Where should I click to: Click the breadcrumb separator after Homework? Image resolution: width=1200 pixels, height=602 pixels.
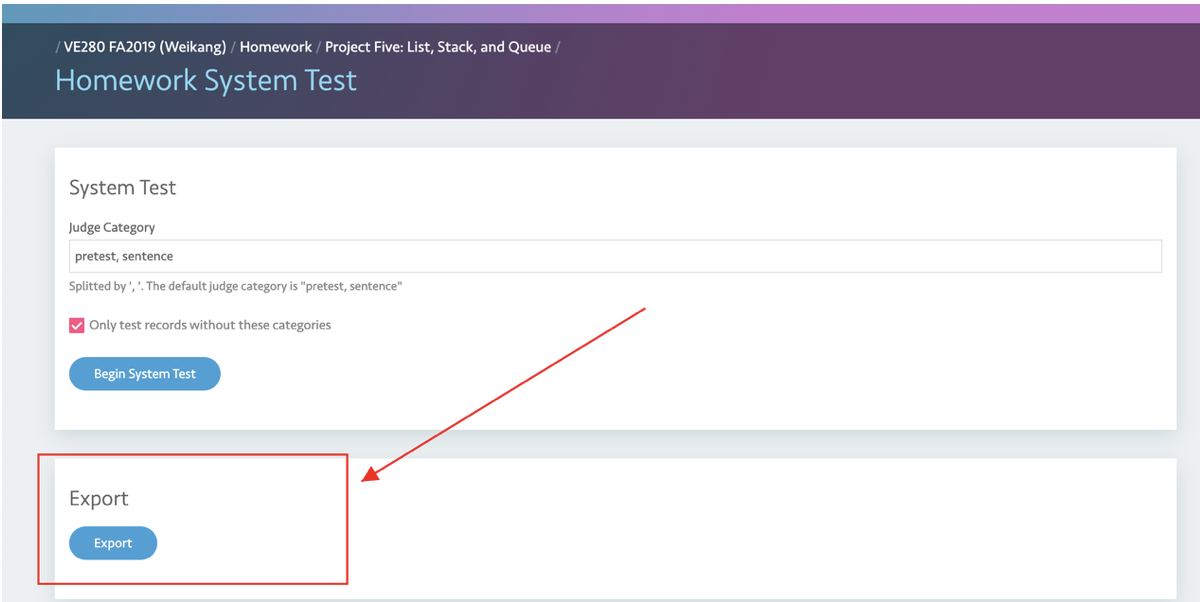pos(317,46)
